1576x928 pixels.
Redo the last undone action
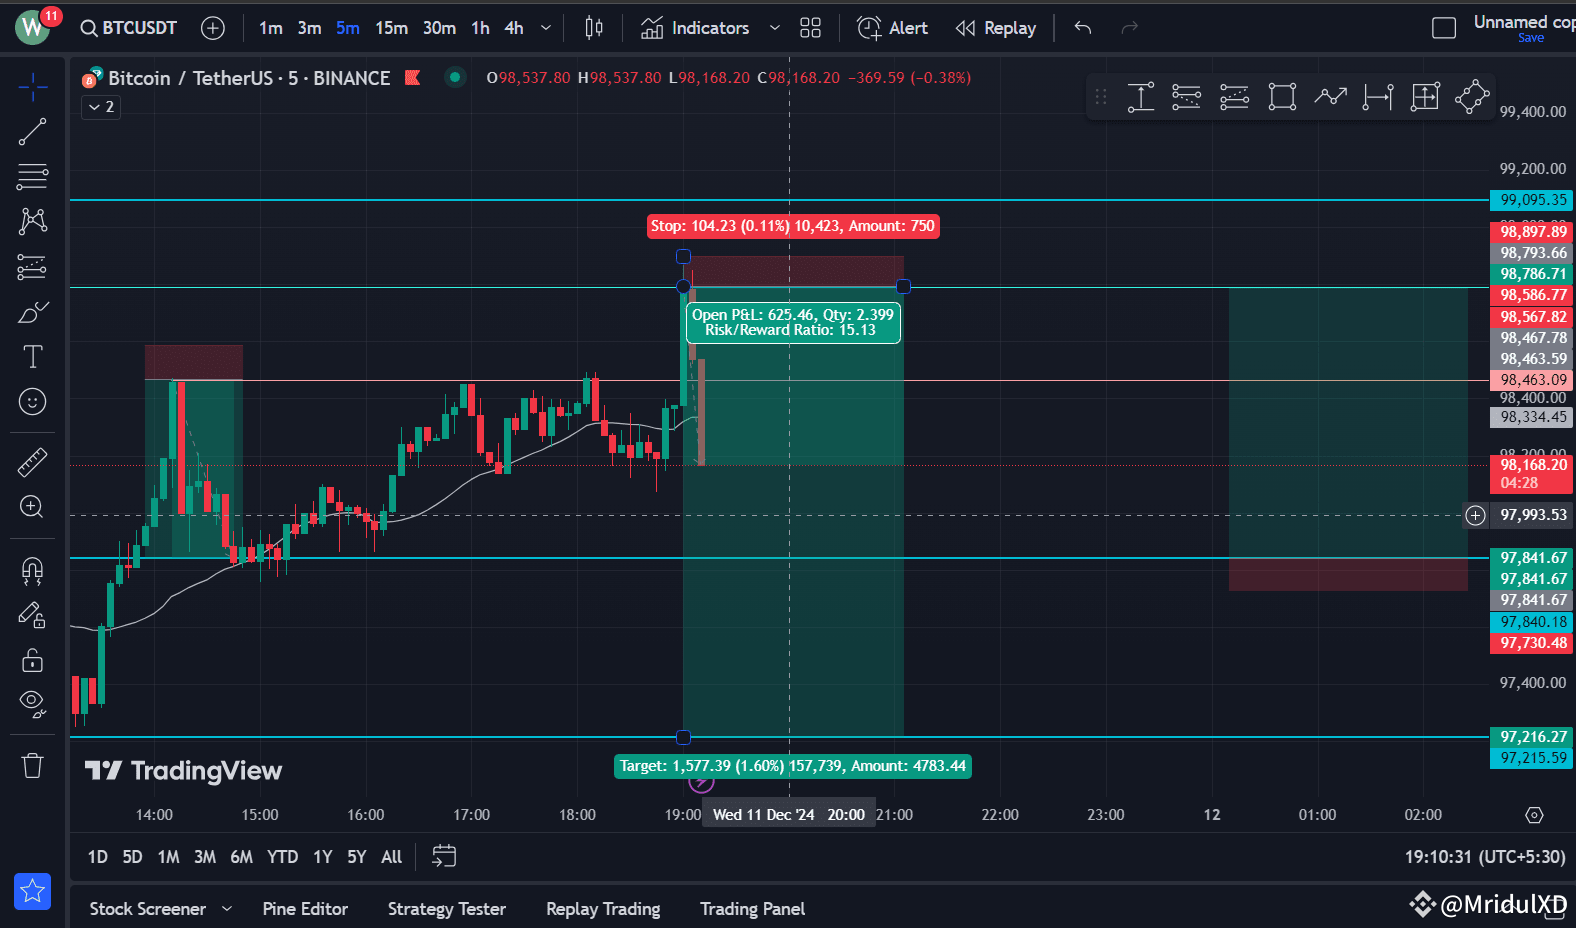click(1130, 28)
